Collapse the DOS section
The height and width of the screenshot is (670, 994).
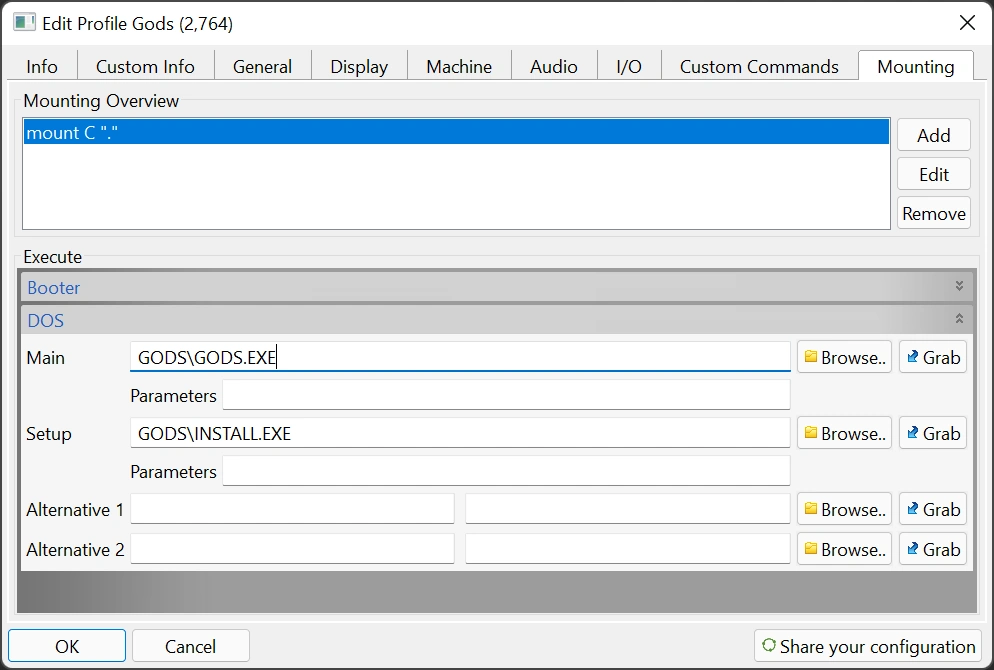coord(958,320)
